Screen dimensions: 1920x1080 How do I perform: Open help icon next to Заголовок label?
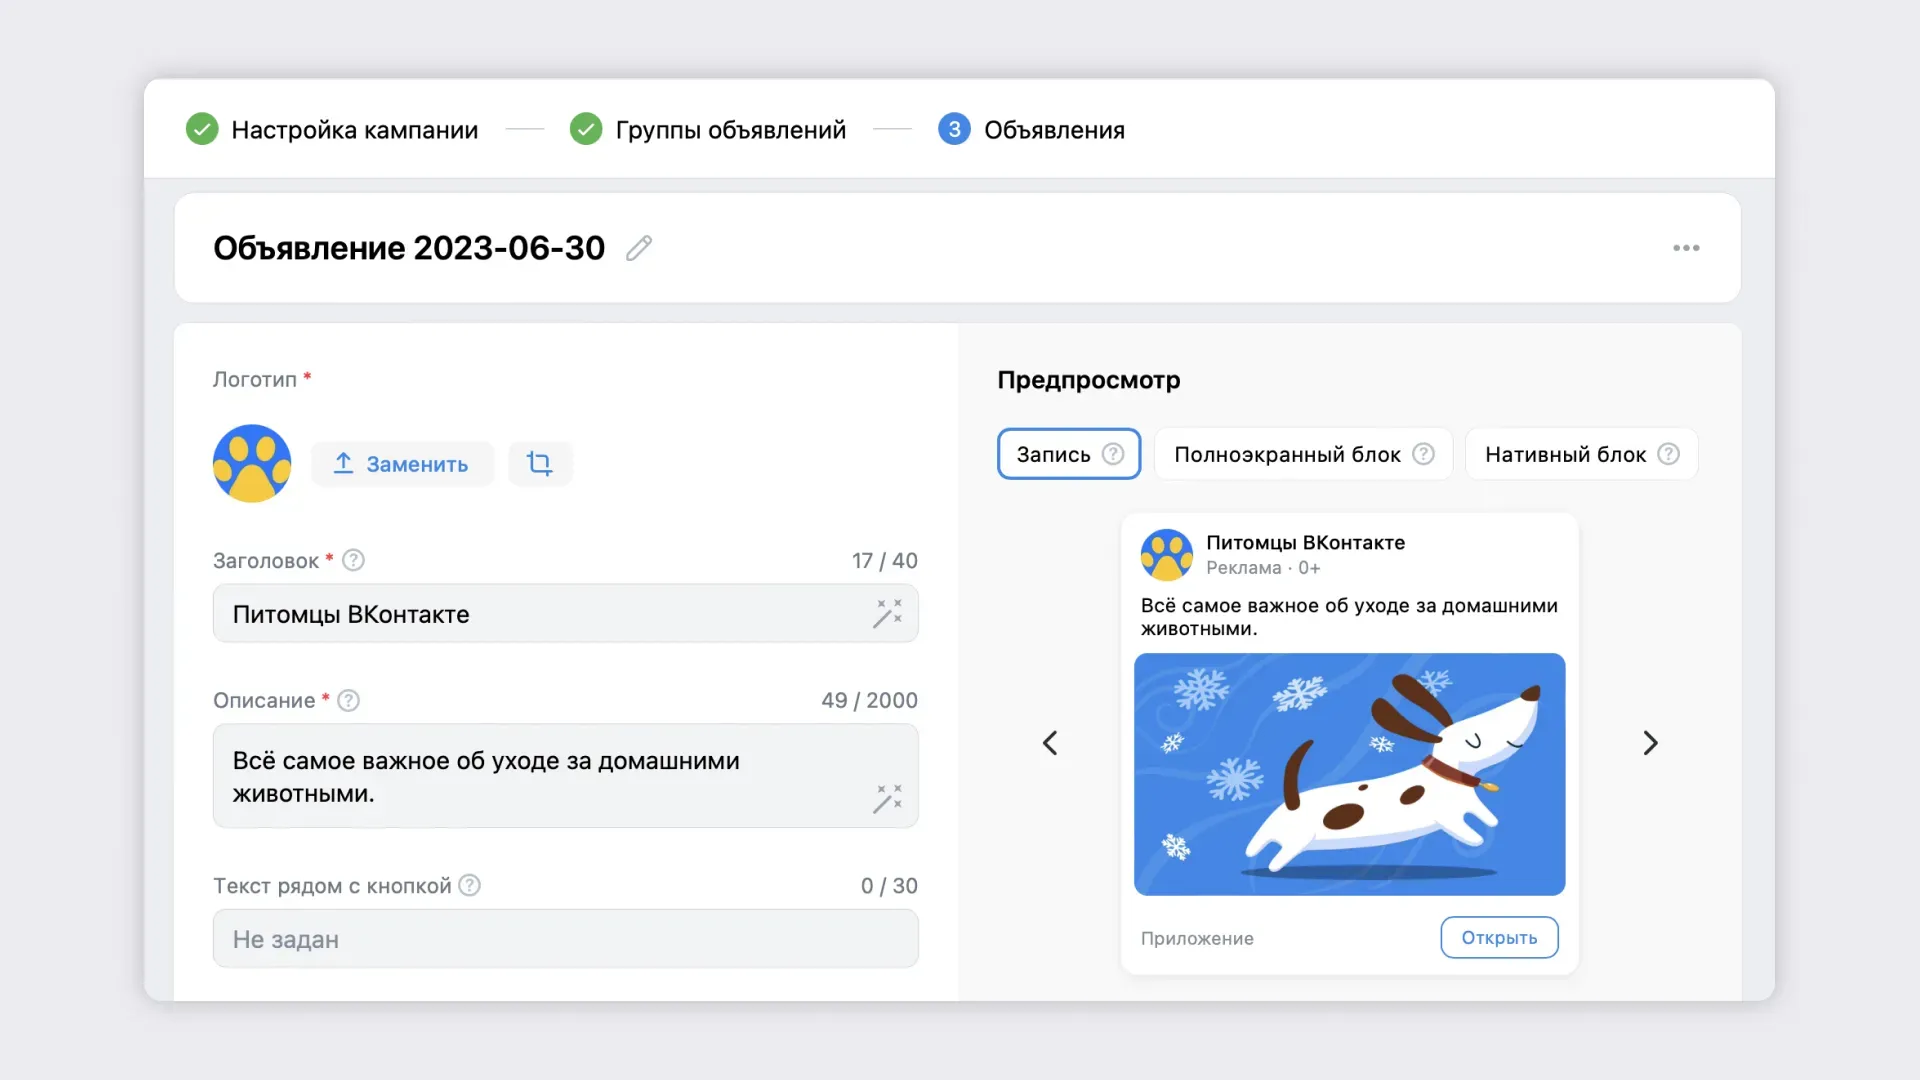[x=353, y=560]
